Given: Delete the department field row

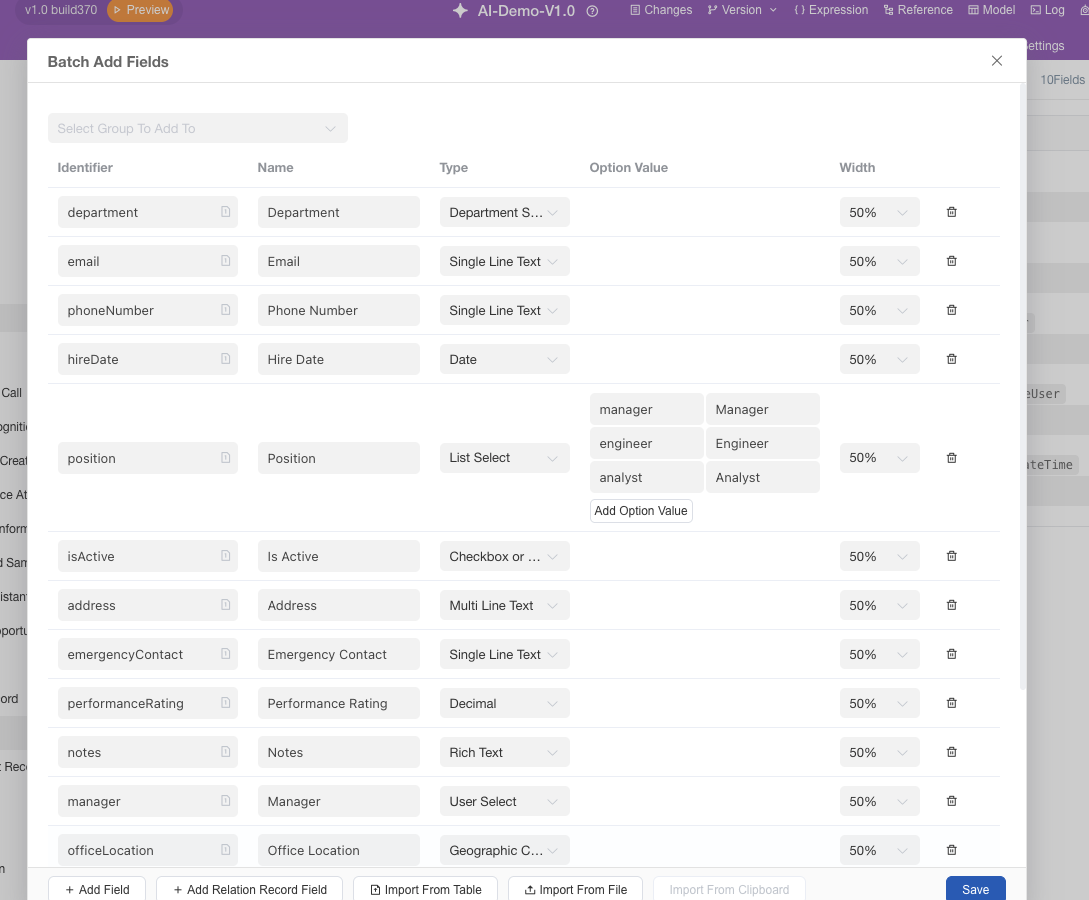Looking at the screenshot, I should pos(951,212).
